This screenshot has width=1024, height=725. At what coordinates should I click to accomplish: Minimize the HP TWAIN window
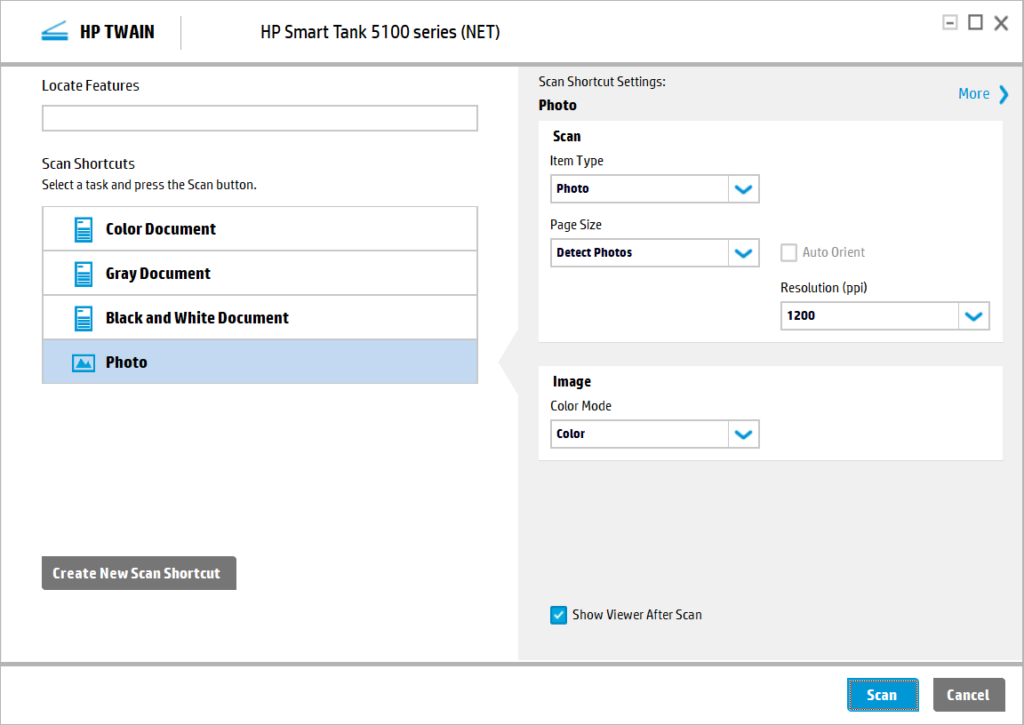950,23
